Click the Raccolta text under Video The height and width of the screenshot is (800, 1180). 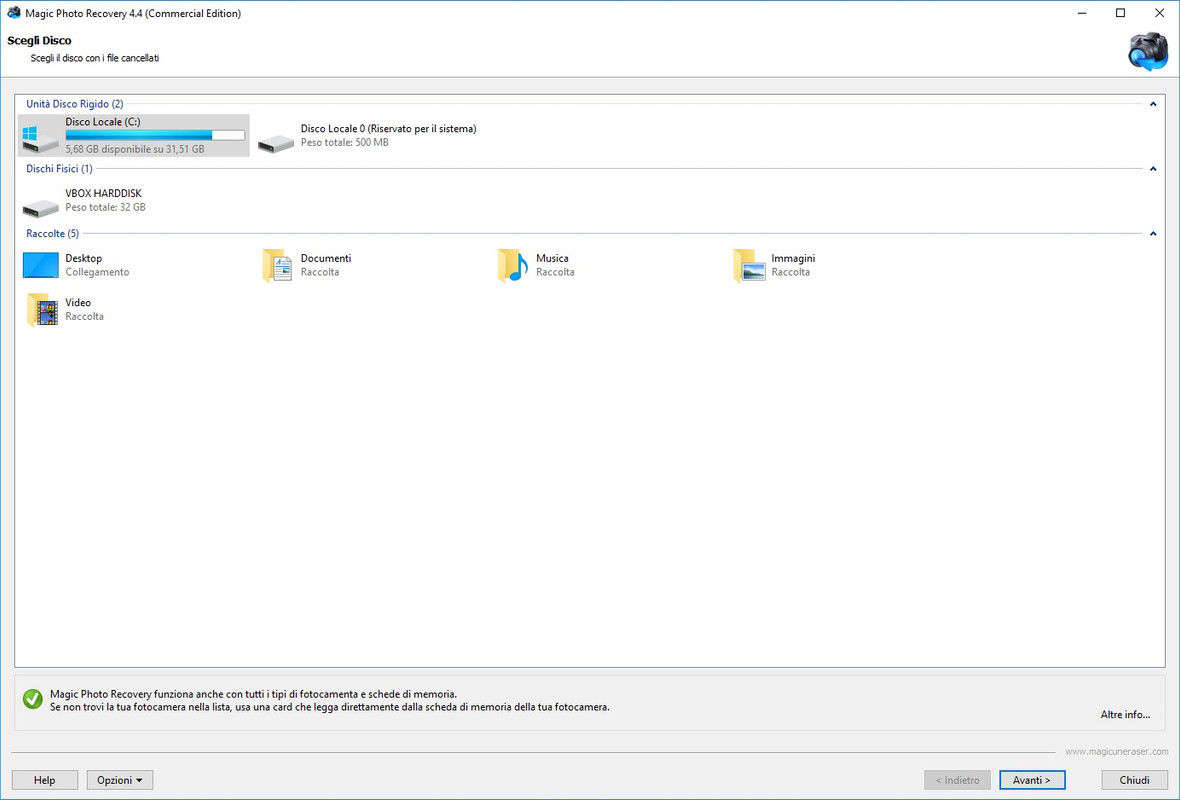pyautogui.click(x=84, y=316)
